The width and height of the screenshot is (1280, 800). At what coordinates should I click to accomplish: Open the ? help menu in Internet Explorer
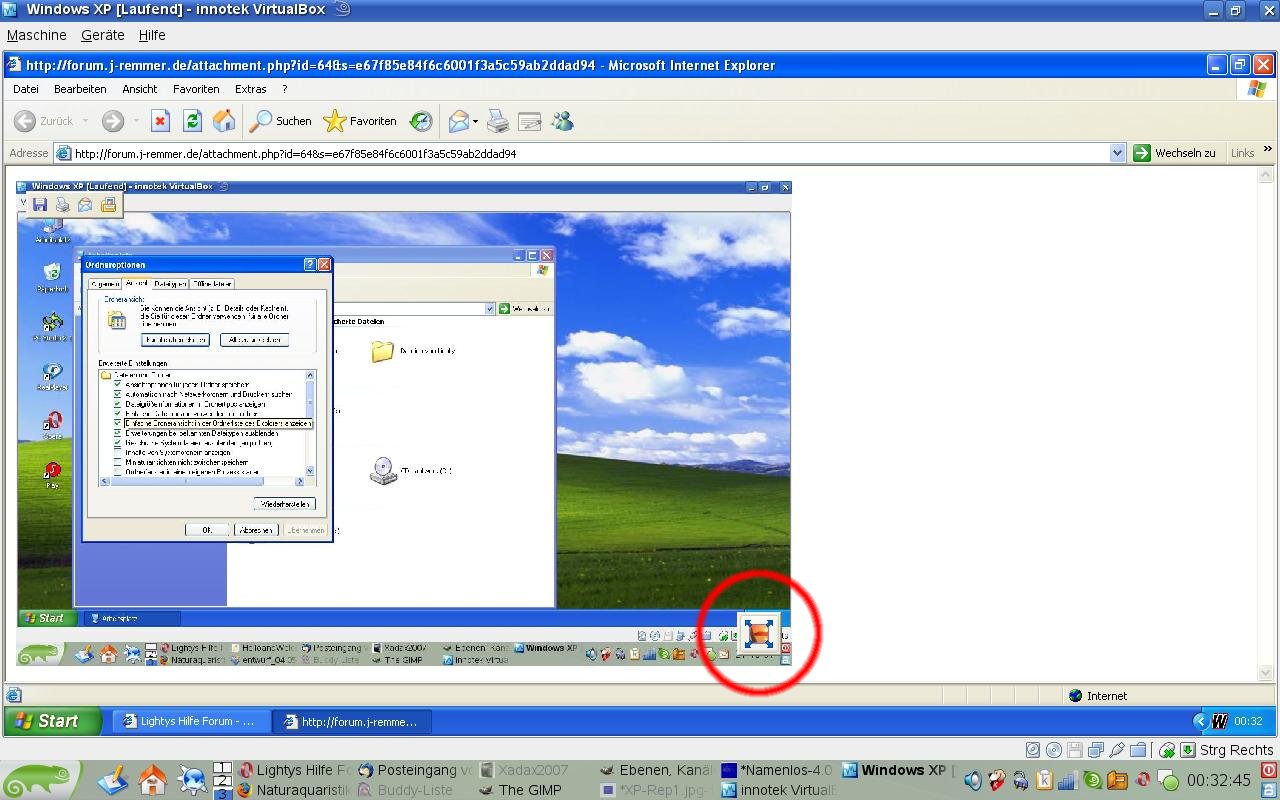[x=285, y=89]
